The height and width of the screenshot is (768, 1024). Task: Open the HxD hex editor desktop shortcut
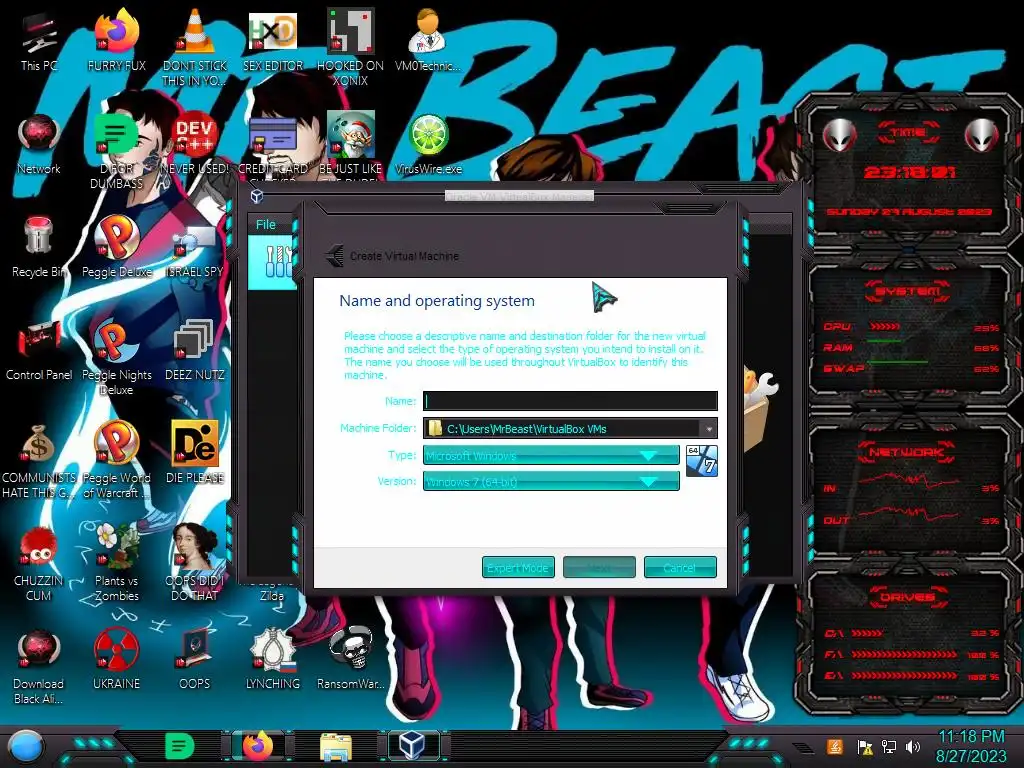(x=273, y=41)
